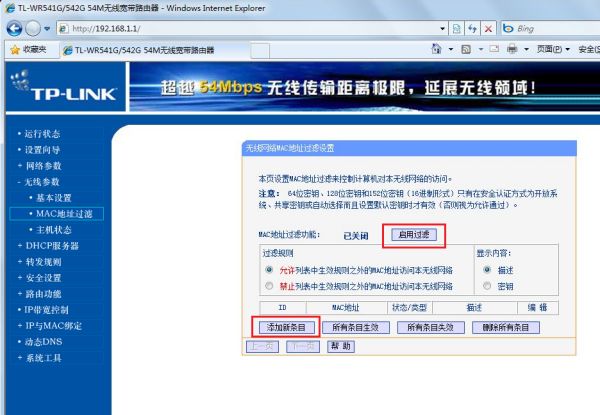Click the Bing search box

[x=550, y=29]
